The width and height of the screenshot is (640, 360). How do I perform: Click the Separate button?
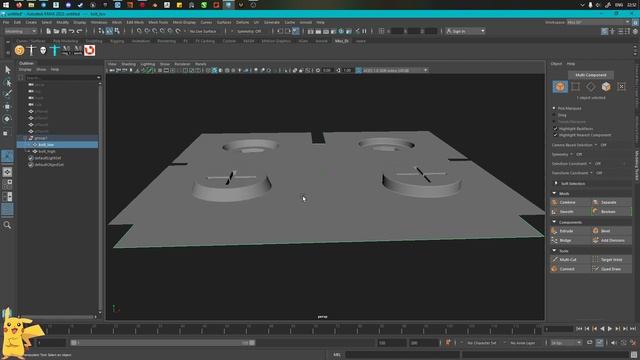611,202
